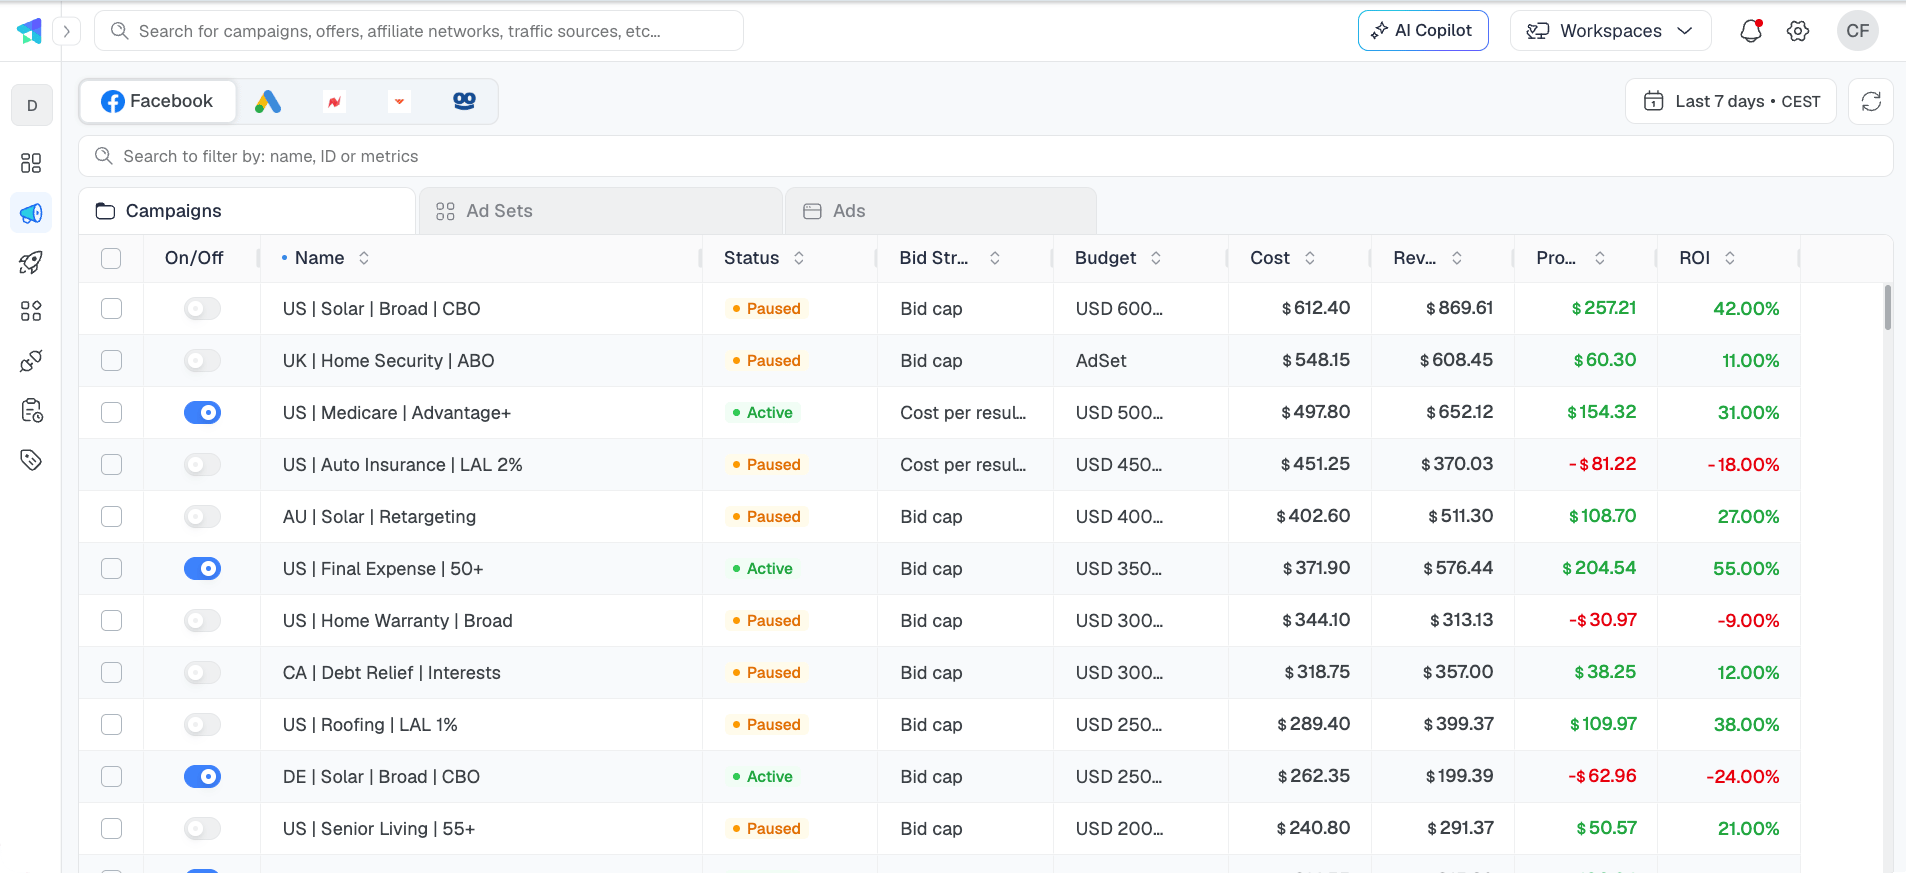Open settings via the gear icon

(x=1798, y=31)
